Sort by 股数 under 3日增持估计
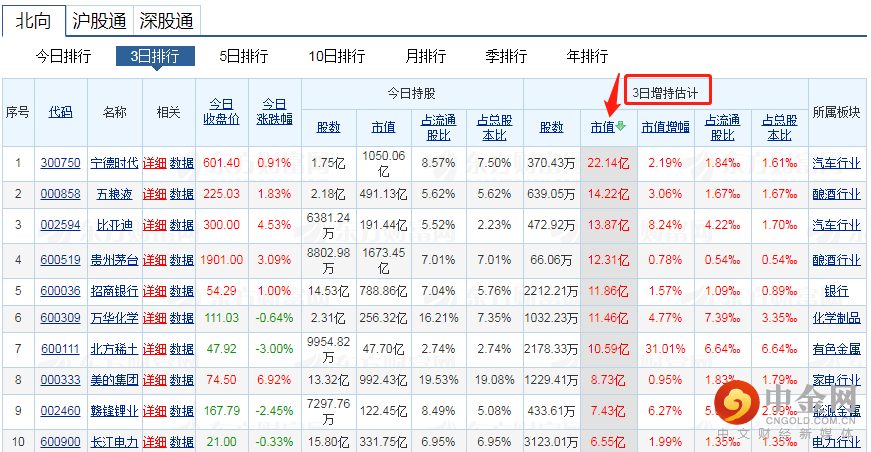 point(552,127)
